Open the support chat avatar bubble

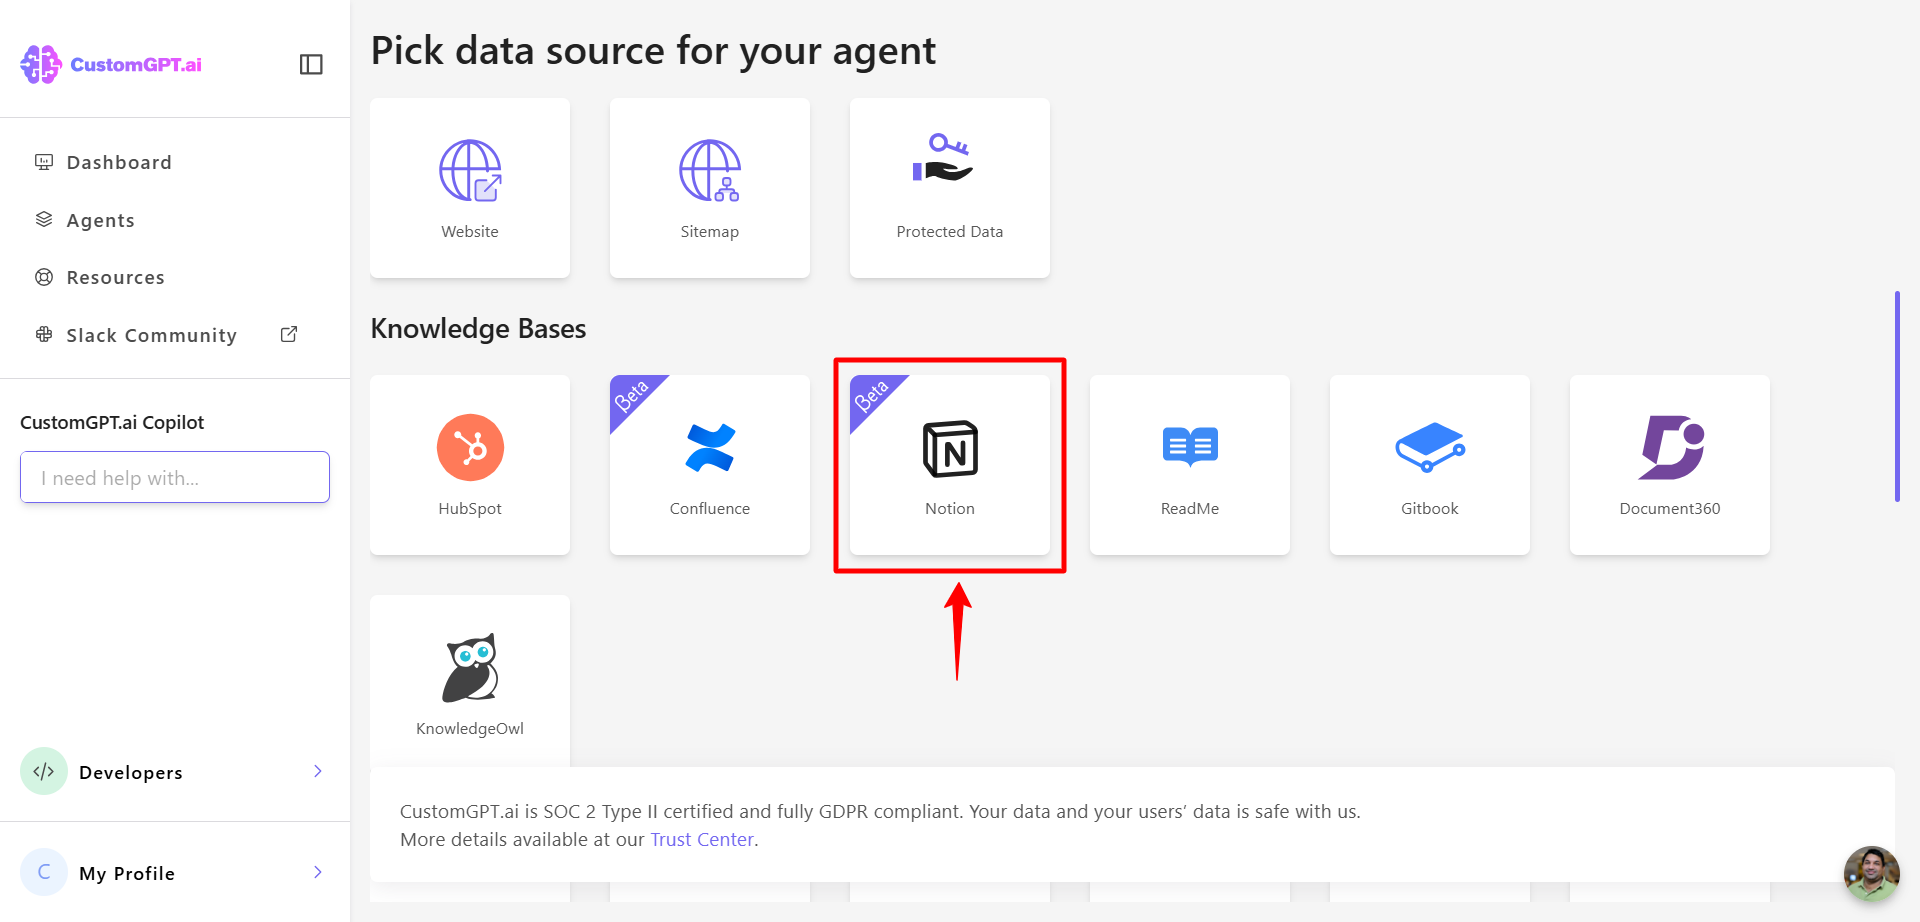pos(1872,874)
